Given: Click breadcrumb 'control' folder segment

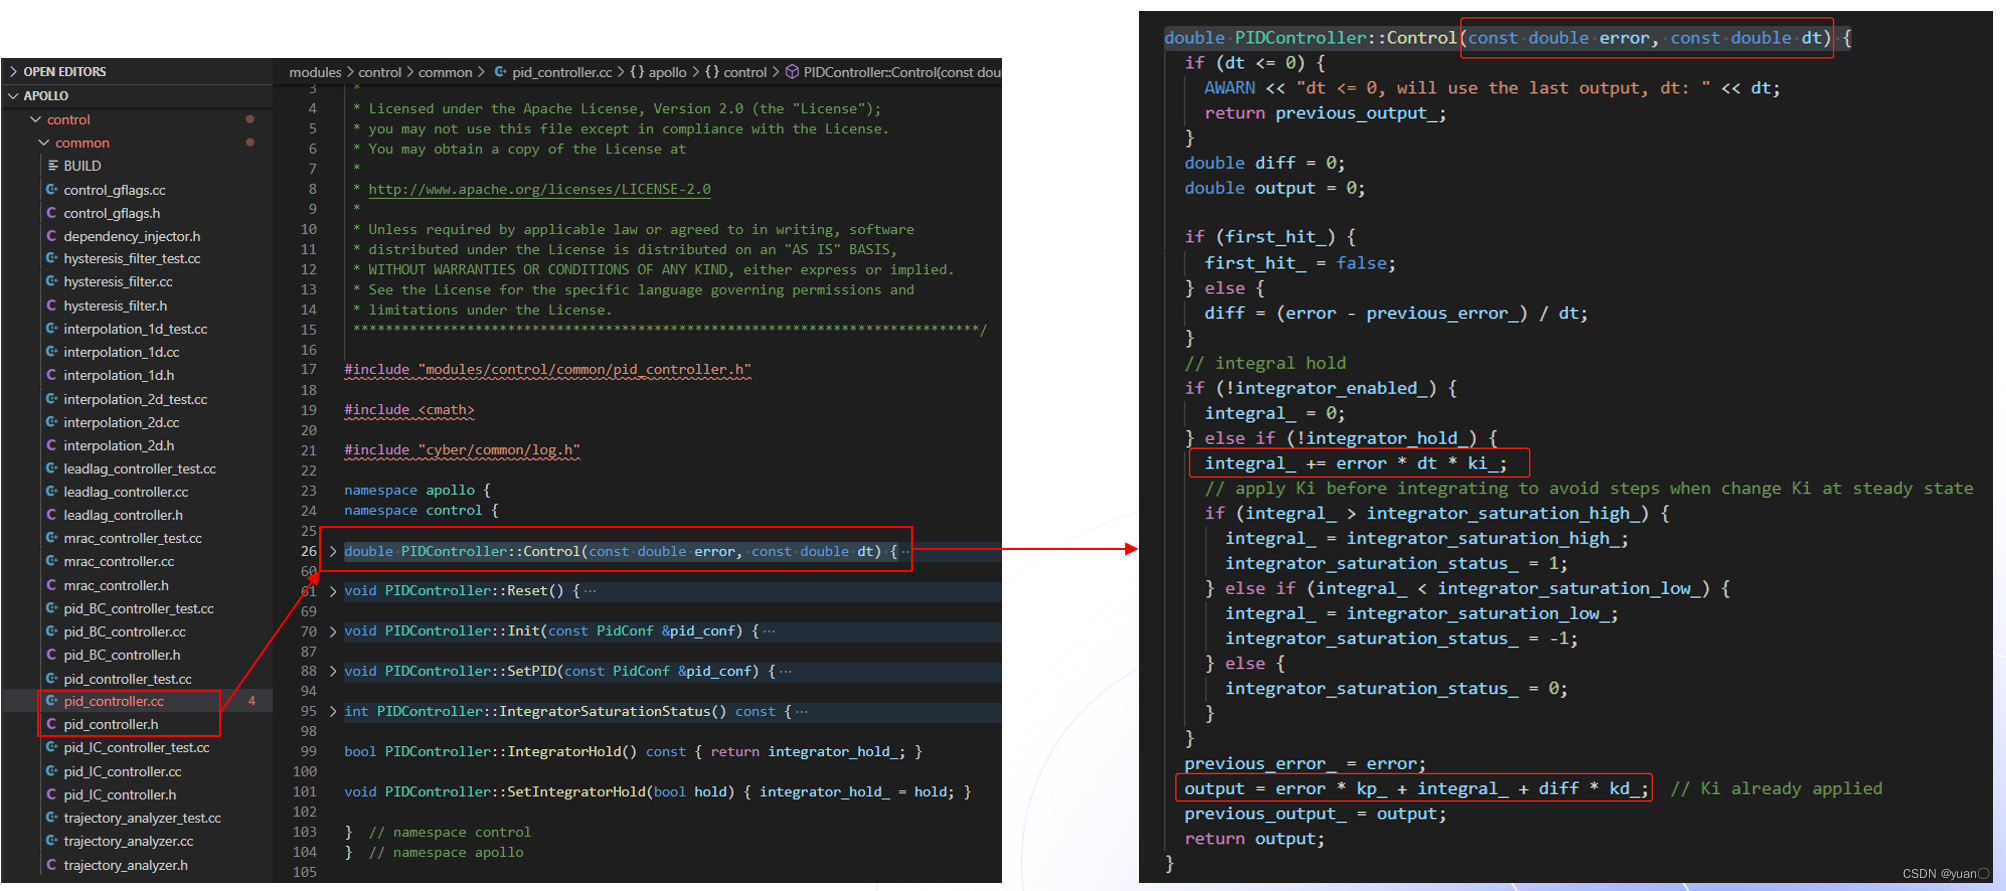Looking at the screenshot, I should (380, 72).
